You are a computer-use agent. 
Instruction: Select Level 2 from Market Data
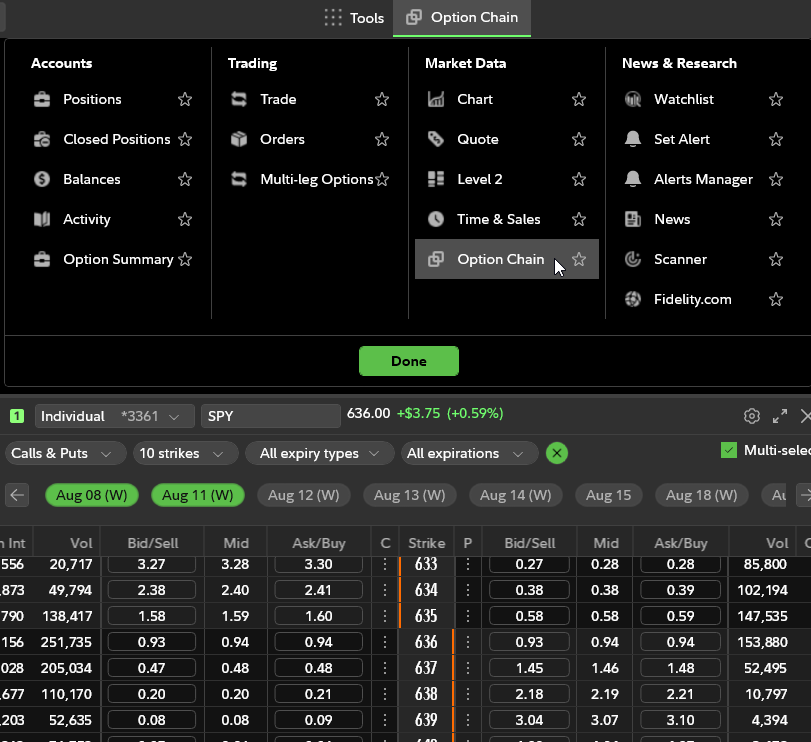click(x=479, y=179)
